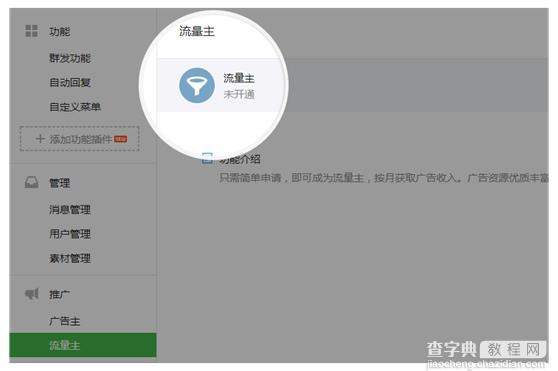558x371 pixels.
Task: Click the 添加功能插件 dashed button
Action: coord(79,139)
